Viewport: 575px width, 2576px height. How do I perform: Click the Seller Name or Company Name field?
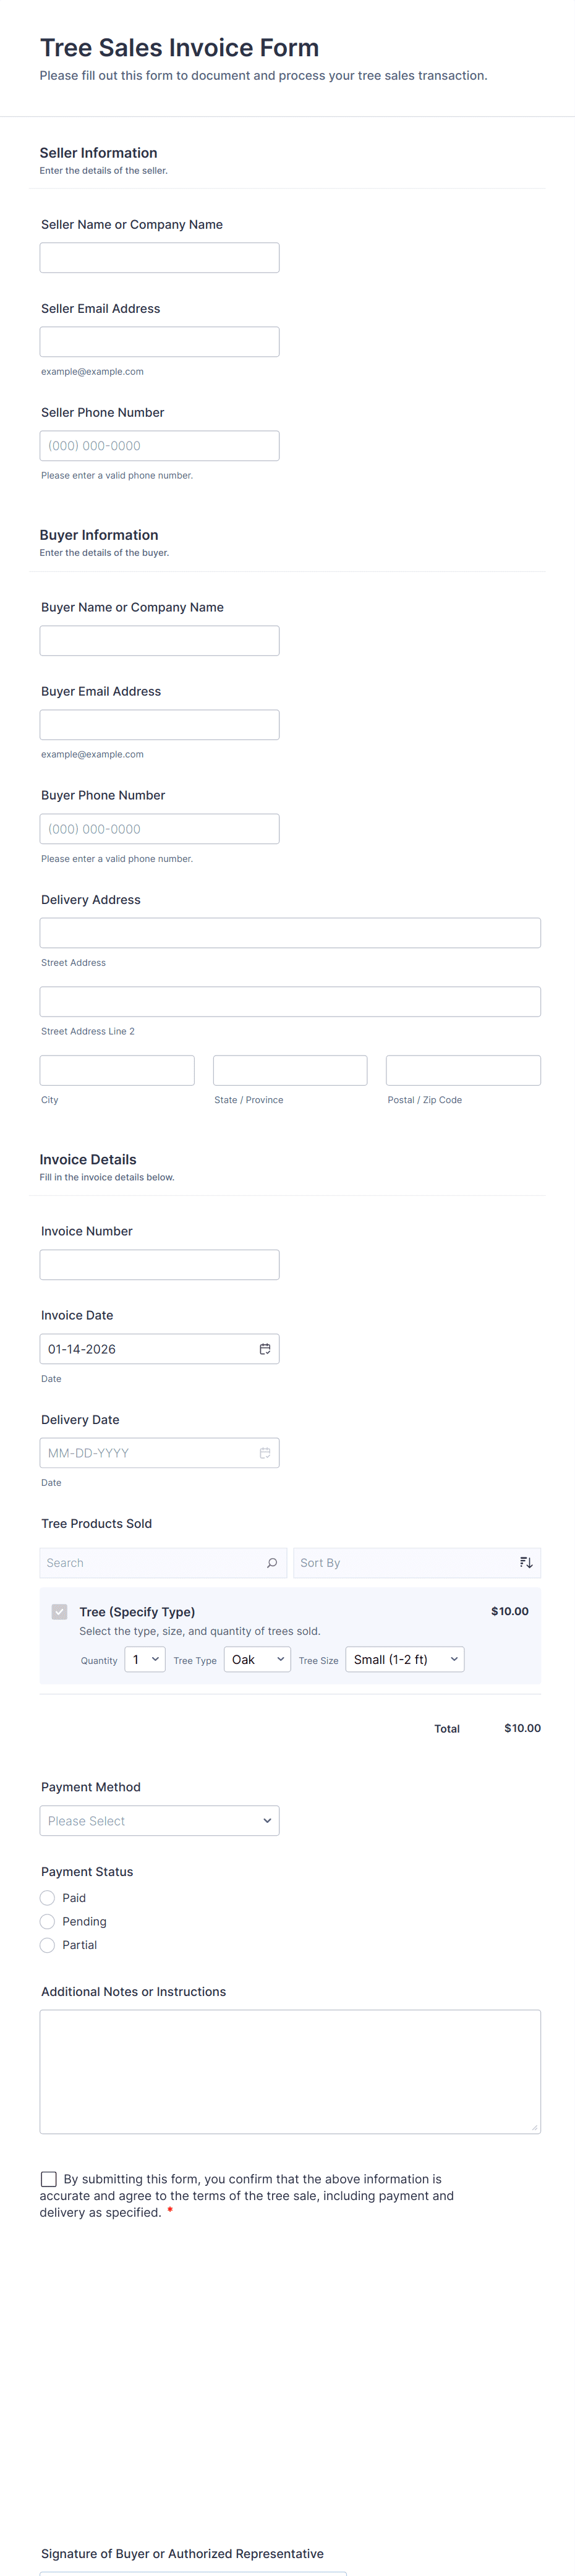pyautogui.click(x=159, y=258)
